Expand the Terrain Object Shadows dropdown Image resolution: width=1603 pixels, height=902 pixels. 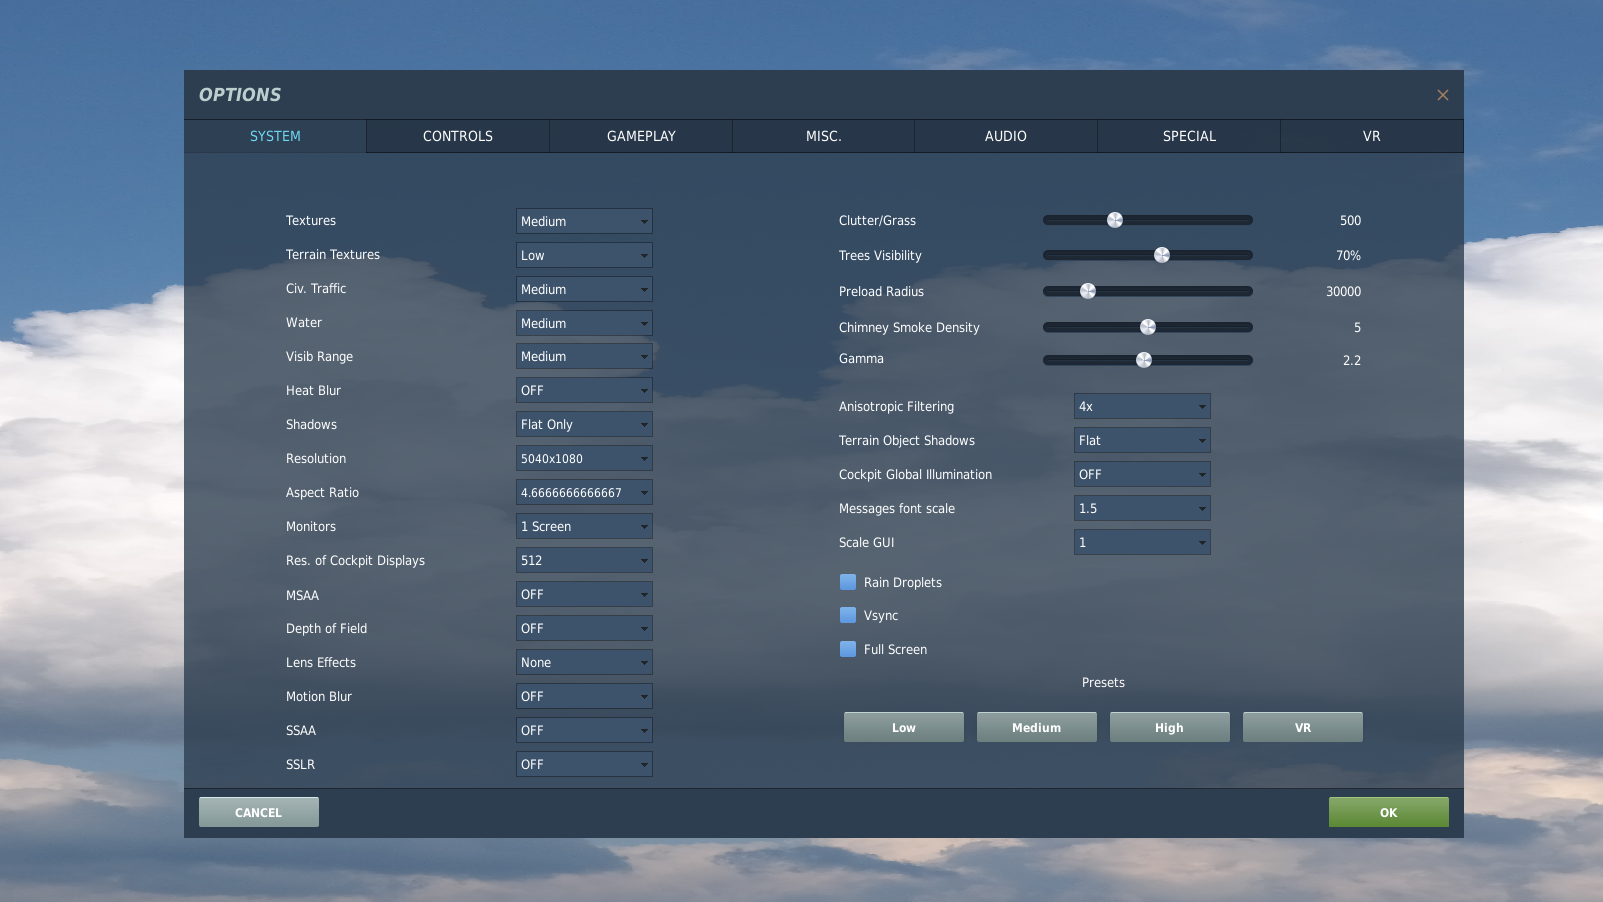tap(1142, 440)
